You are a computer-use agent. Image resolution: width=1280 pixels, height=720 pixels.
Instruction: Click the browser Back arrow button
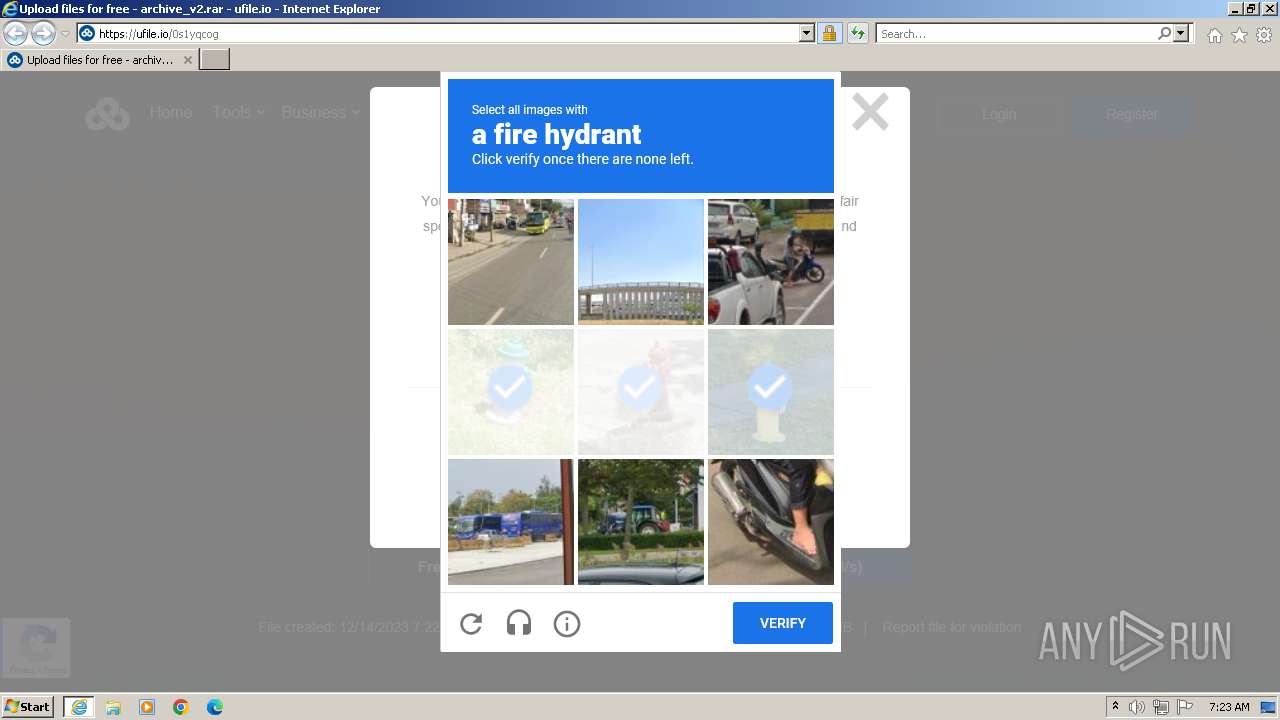point(16,34)
